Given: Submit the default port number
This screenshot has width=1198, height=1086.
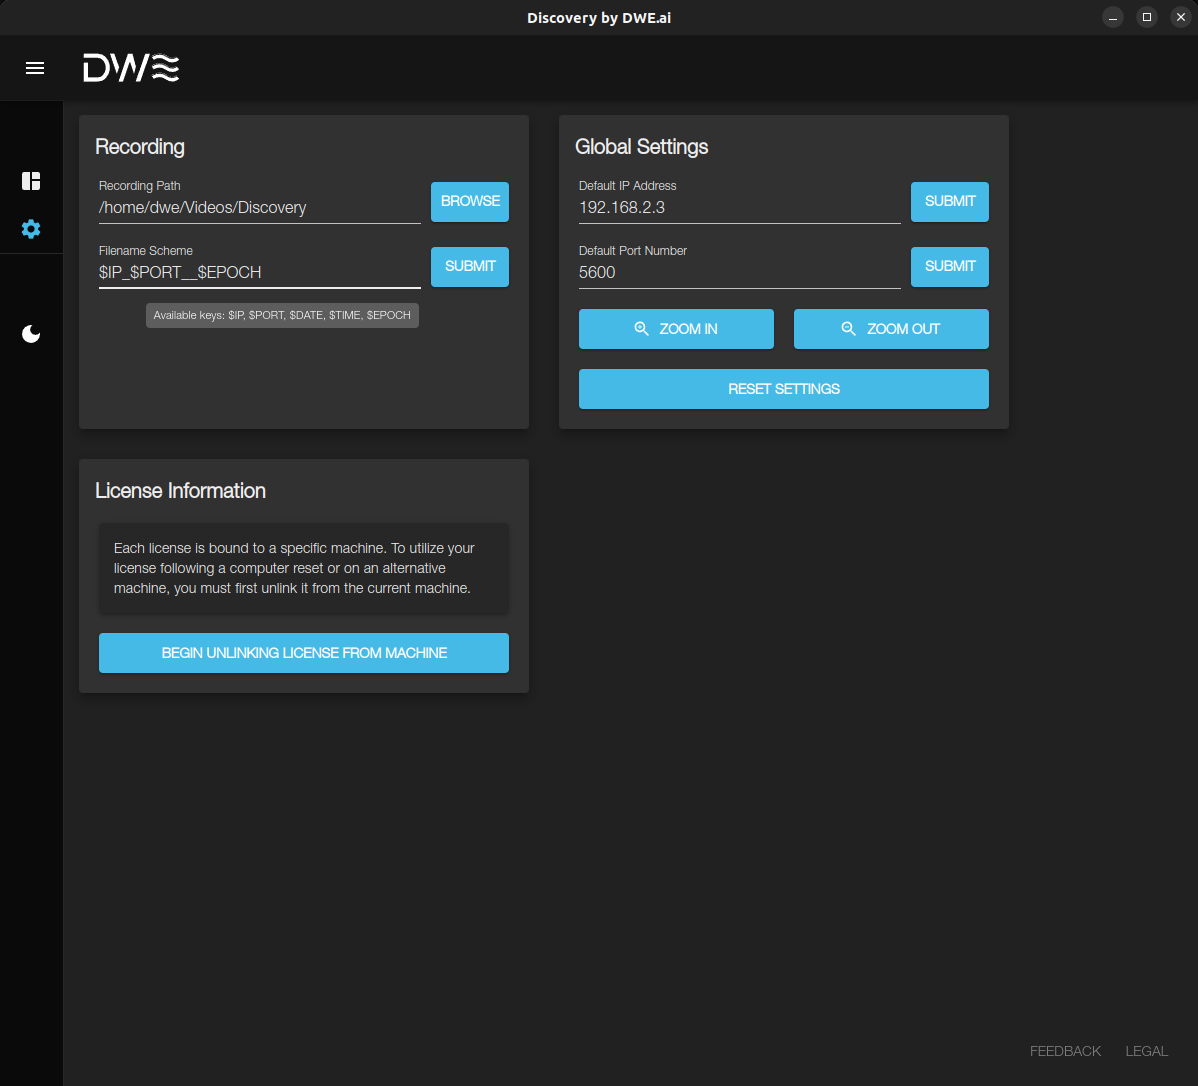Looking at the screenshot, I should [x=950, y=267].
